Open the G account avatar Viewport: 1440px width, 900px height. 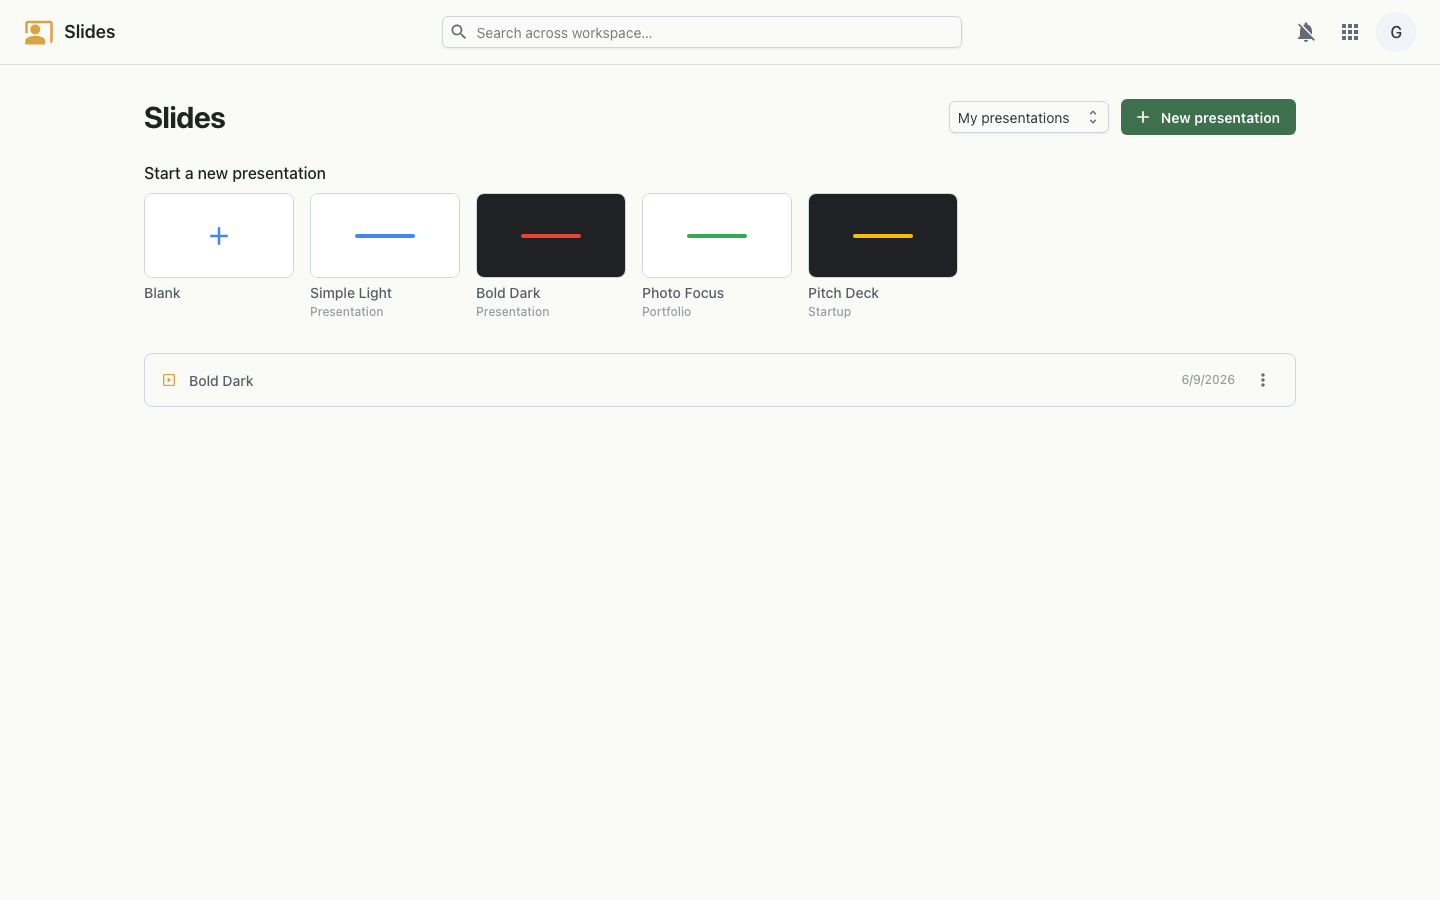[1396, 32]
